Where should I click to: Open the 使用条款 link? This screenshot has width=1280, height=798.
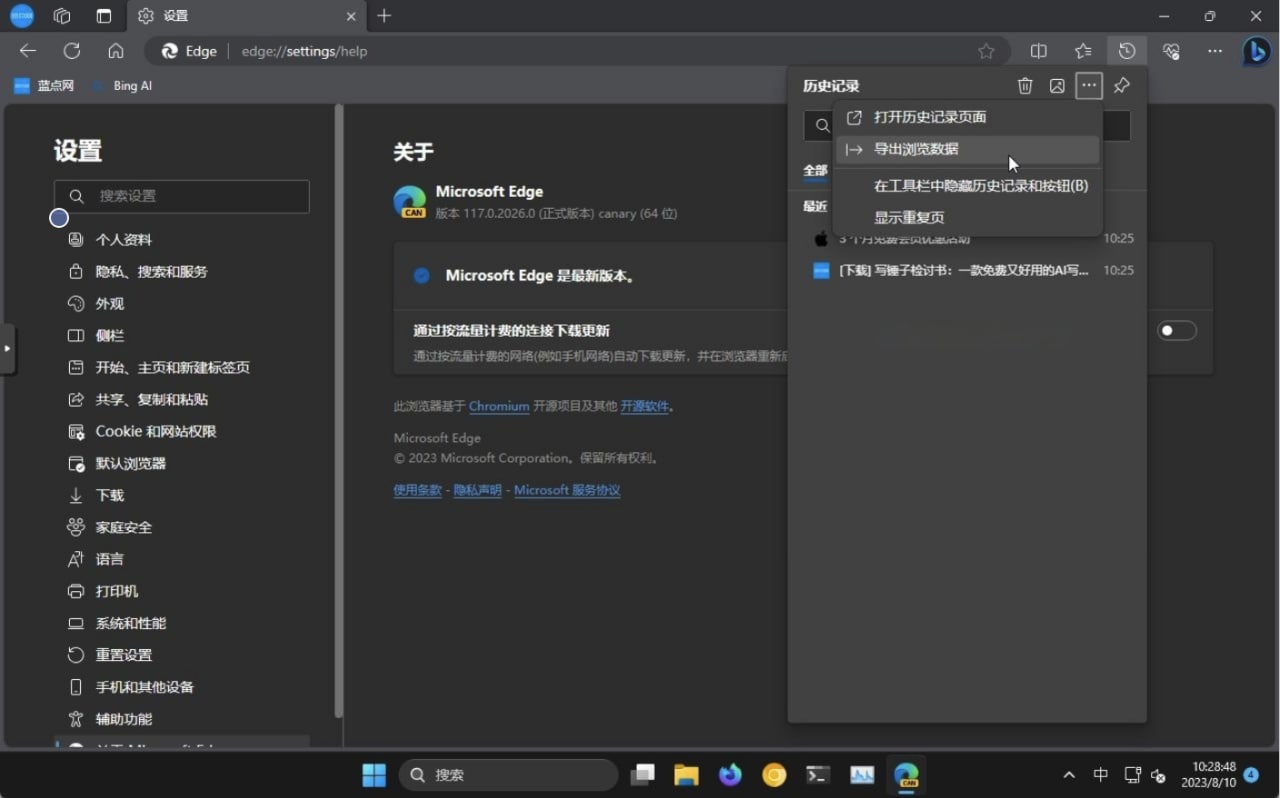(417, 490)
